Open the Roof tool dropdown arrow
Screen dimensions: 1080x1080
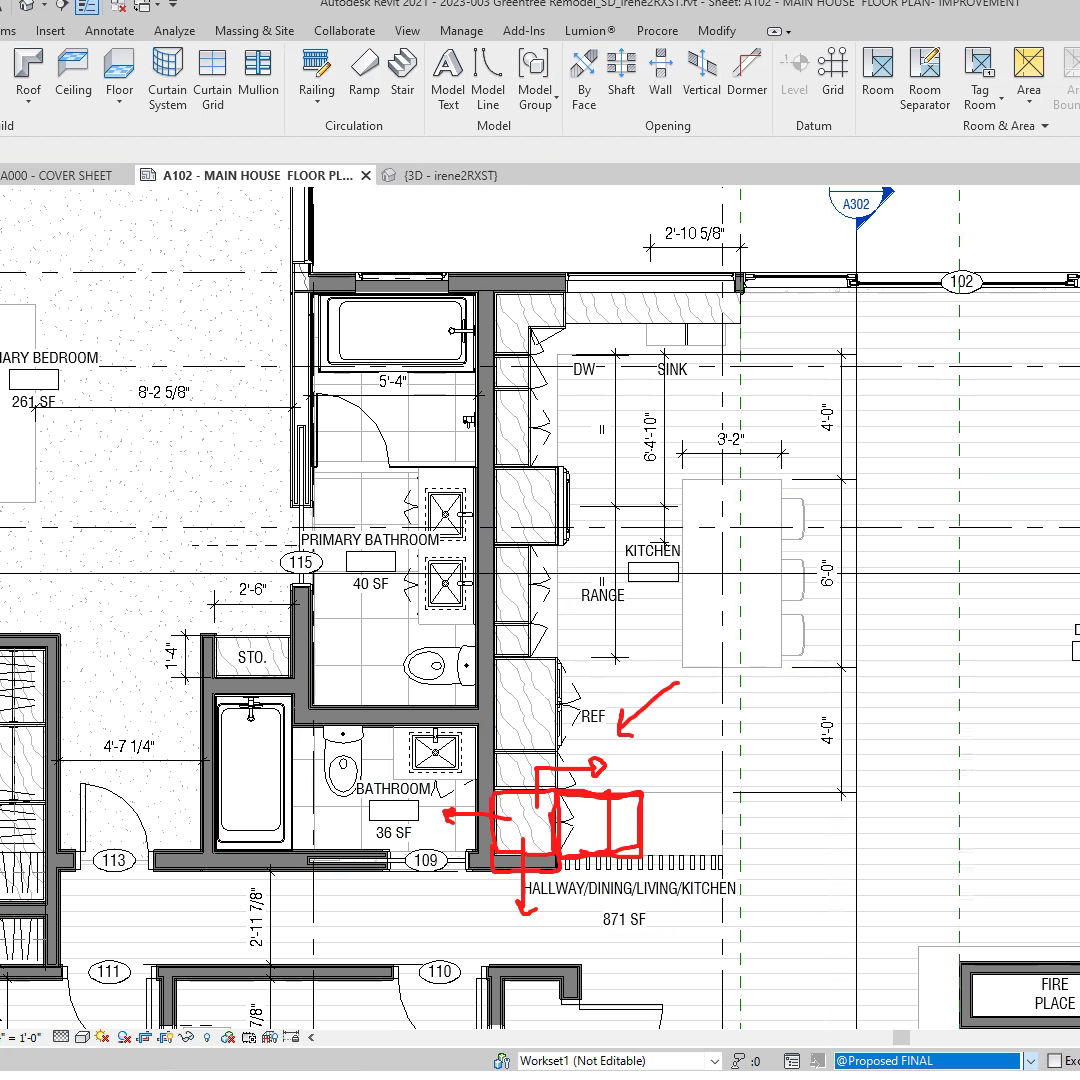28,100
